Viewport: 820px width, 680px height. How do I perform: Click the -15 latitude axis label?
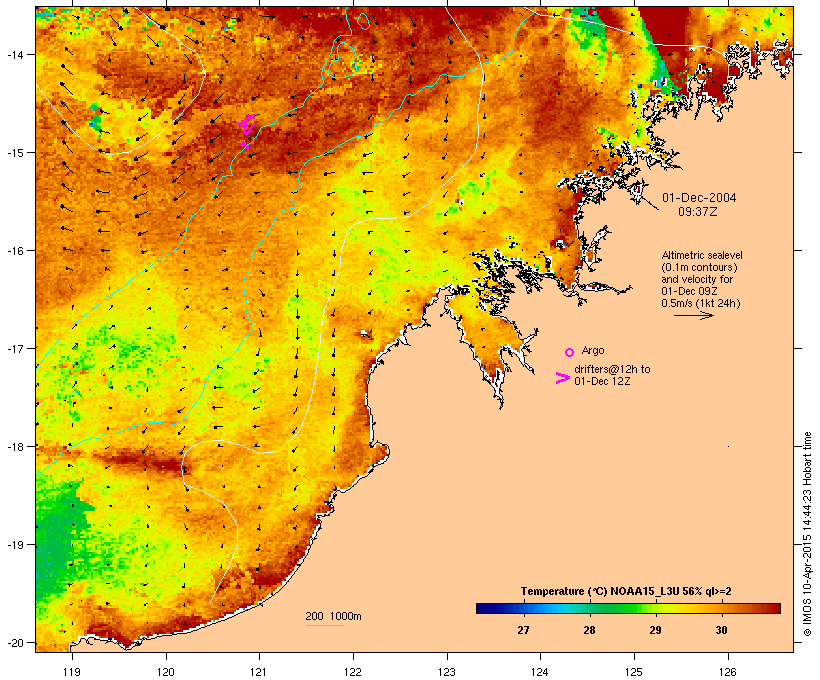pos(14,152)
